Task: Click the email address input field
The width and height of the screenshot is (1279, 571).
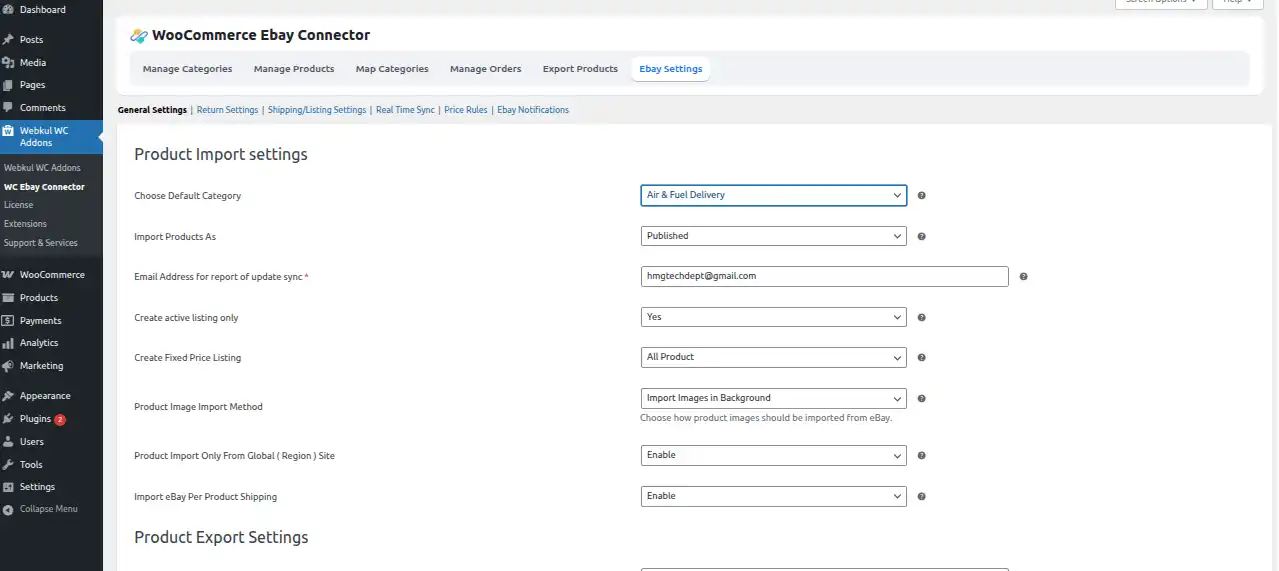Action: tap(824, 276)
